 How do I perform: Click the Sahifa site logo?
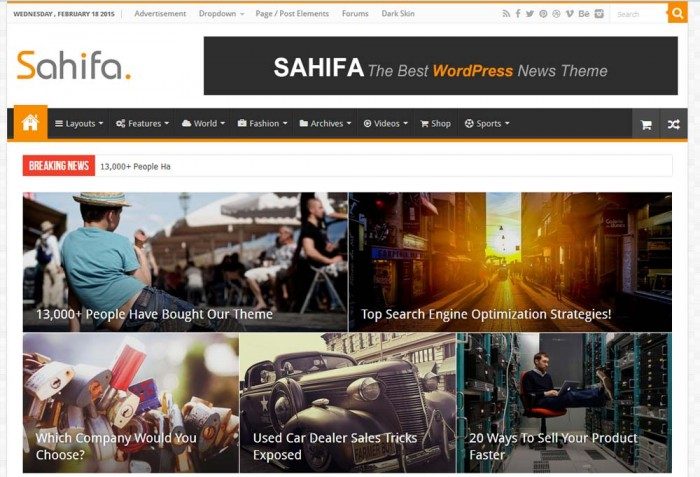pos(74,65)
